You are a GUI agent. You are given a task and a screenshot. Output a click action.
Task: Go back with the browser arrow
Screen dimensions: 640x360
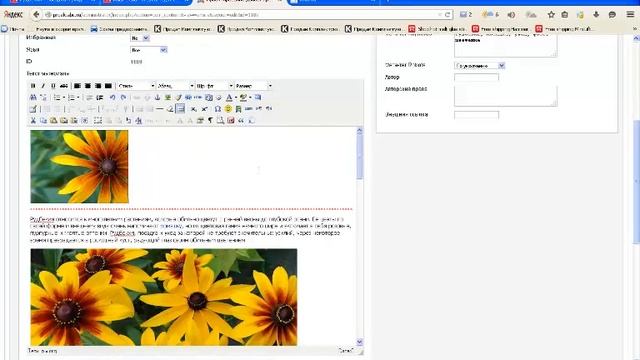[x=36, y=15]
